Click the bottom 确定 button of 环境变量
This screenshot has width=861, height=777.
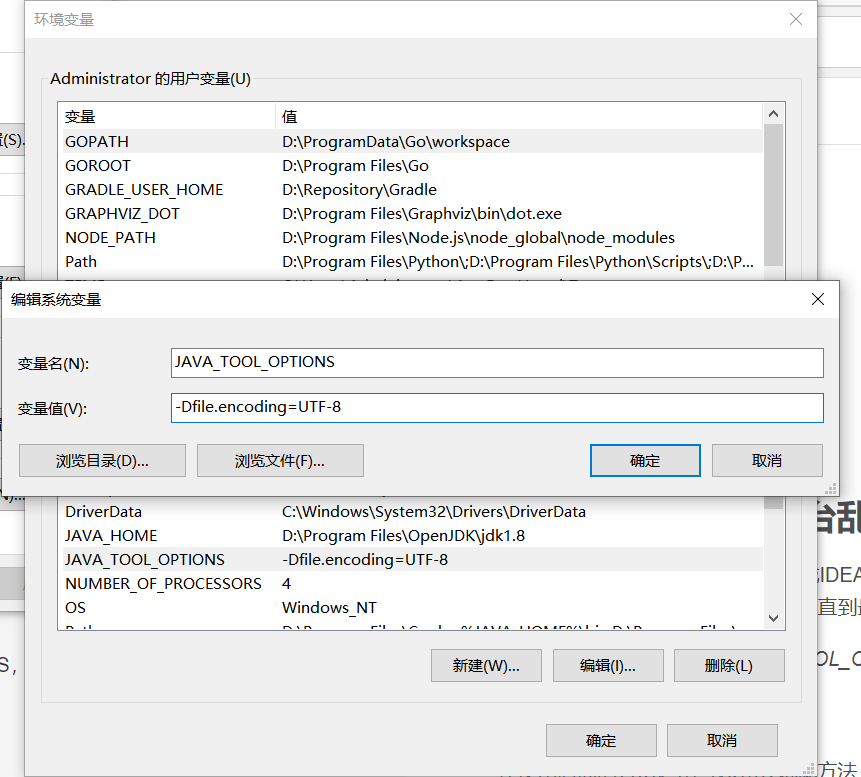click(x=601, y=740)
